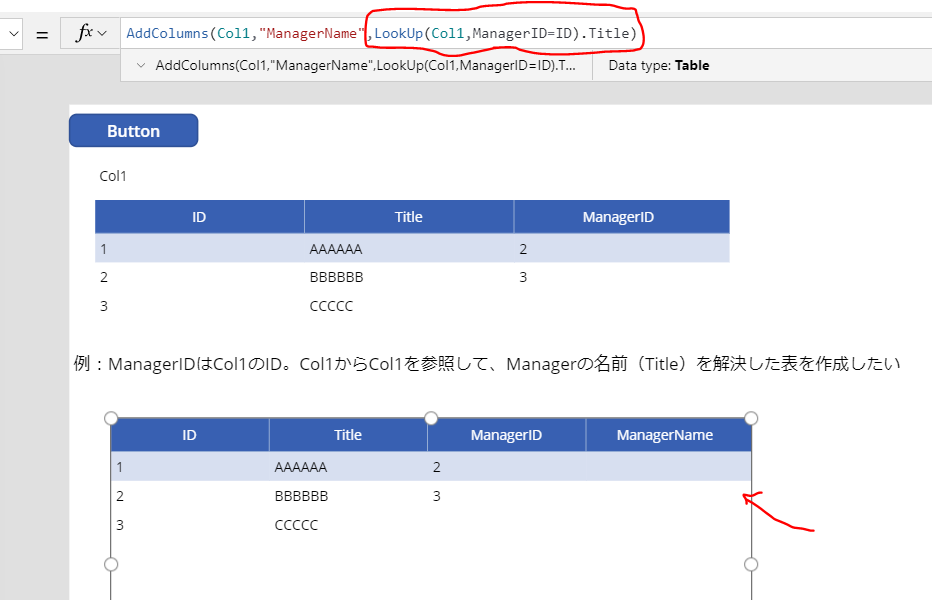Click the Data type: Table indicator
The image size is (932, 600).
tap(659, 65)
